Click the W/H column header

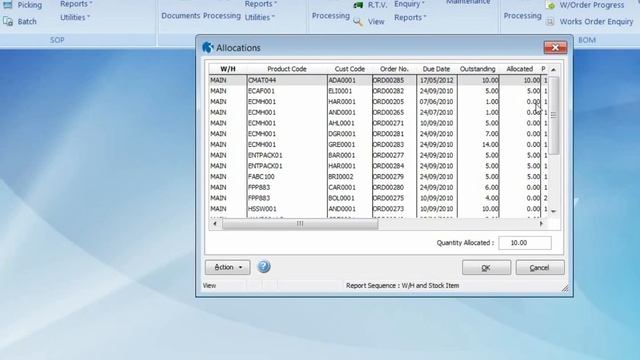(228, 69)
